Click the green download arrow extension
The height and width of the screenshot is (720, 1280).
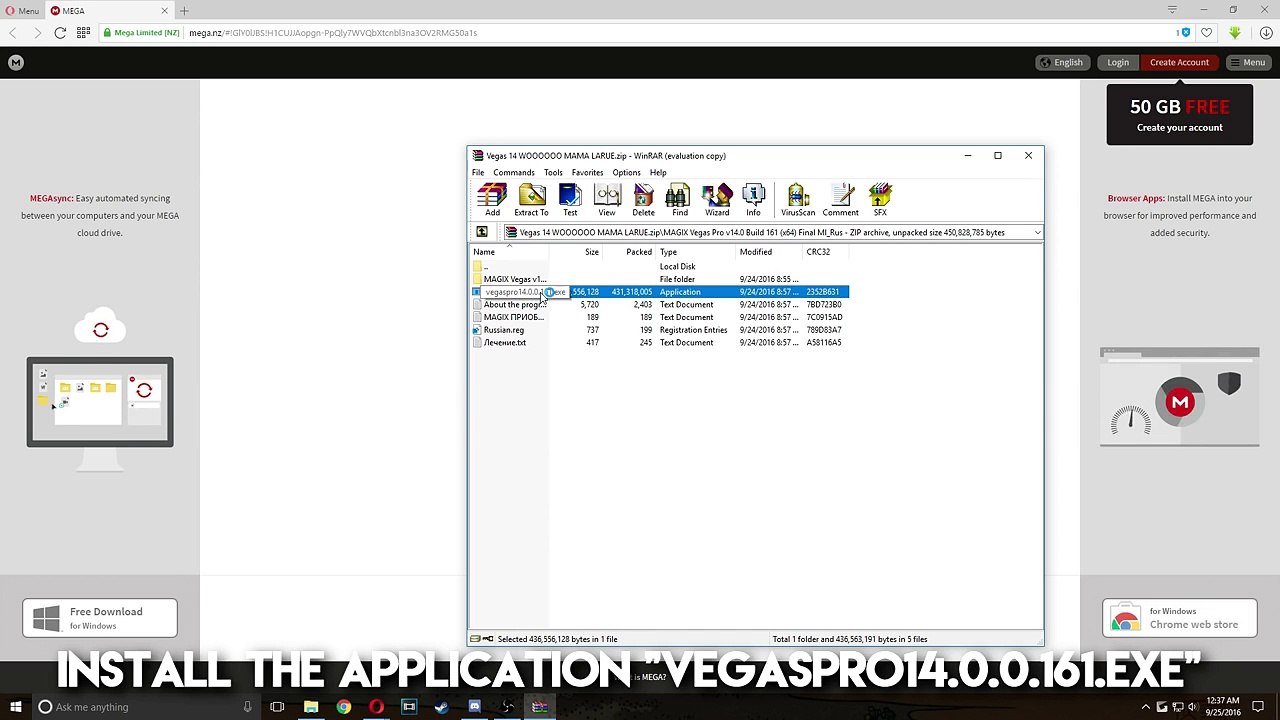[x=1235, y=33]
